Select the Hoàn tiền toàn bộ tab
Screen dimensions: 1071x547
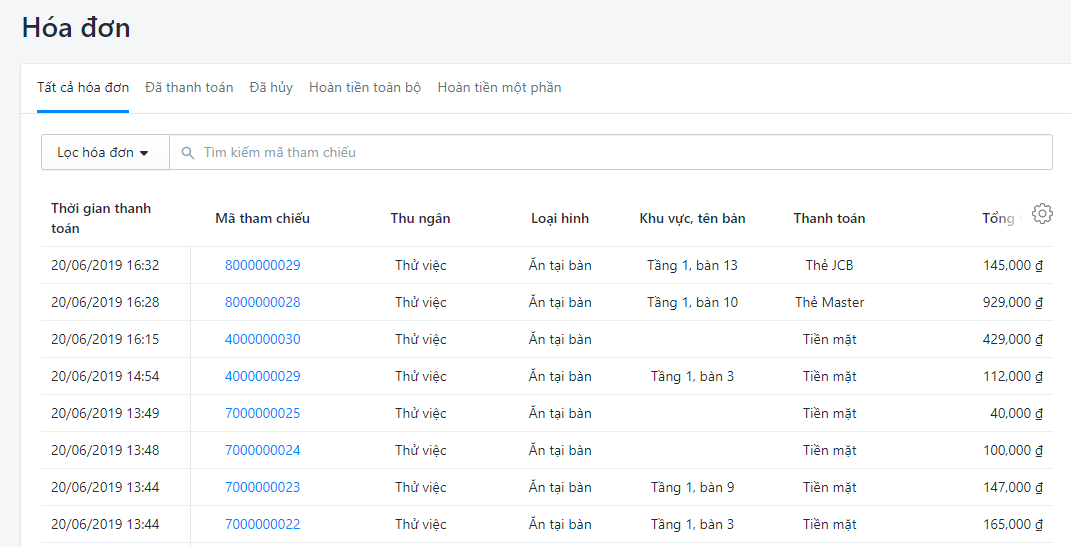pos(365,88)
